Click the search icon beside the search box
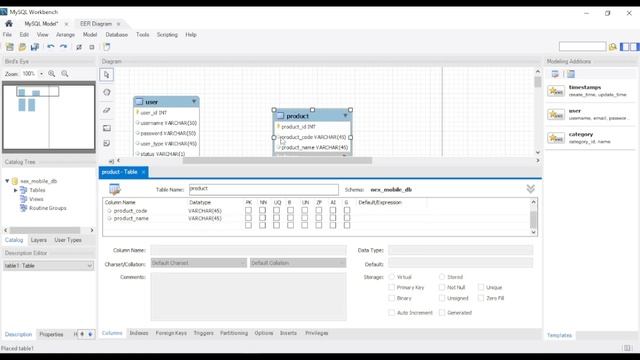Viewport: 640px width, 360px height. point(613,47)
